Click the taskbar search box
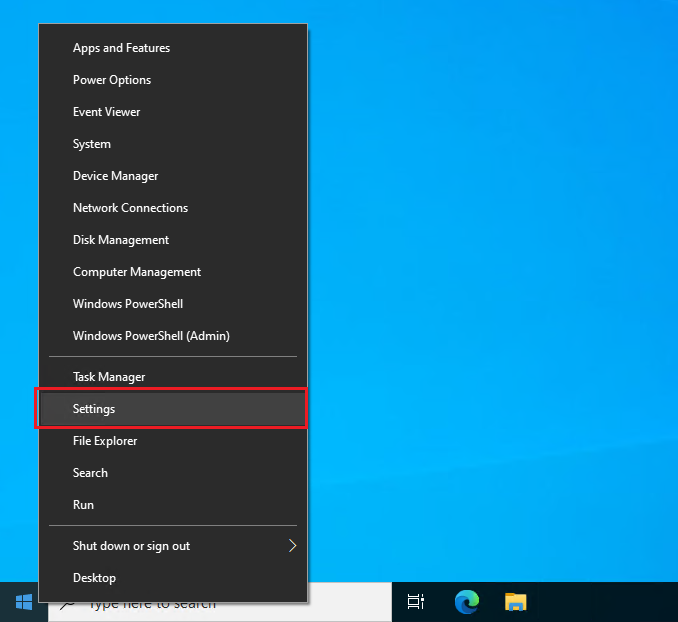 point(350,603)
